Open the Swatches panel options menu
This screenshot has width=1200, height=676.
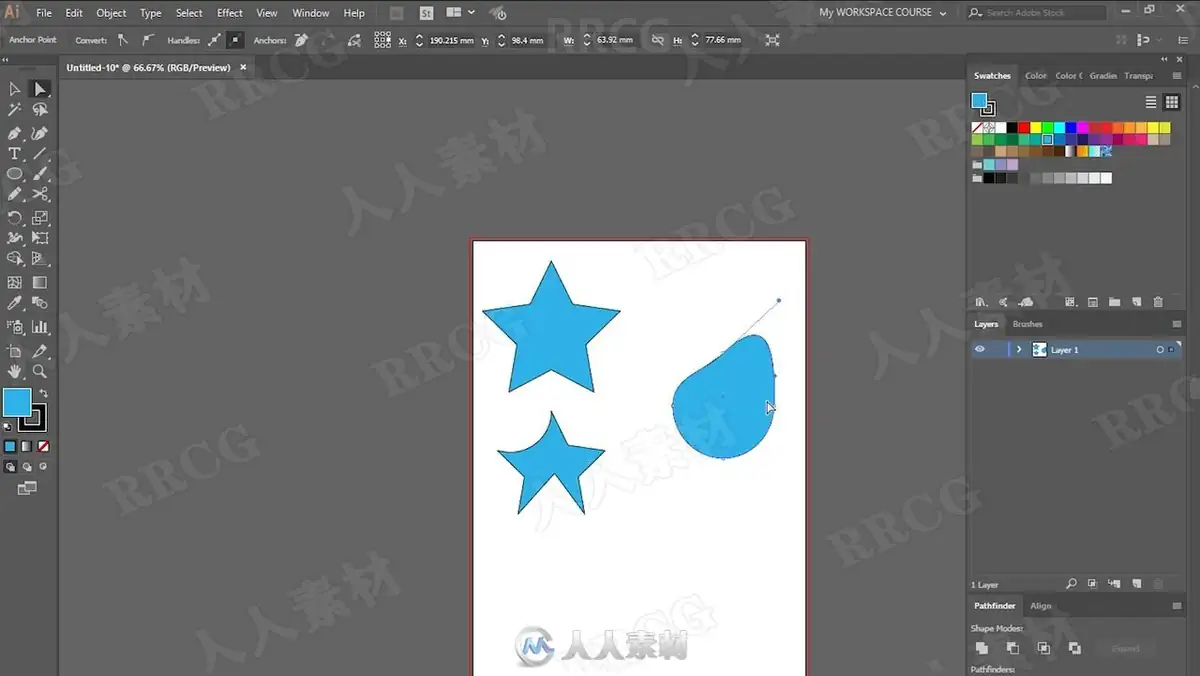(1177, 76)
